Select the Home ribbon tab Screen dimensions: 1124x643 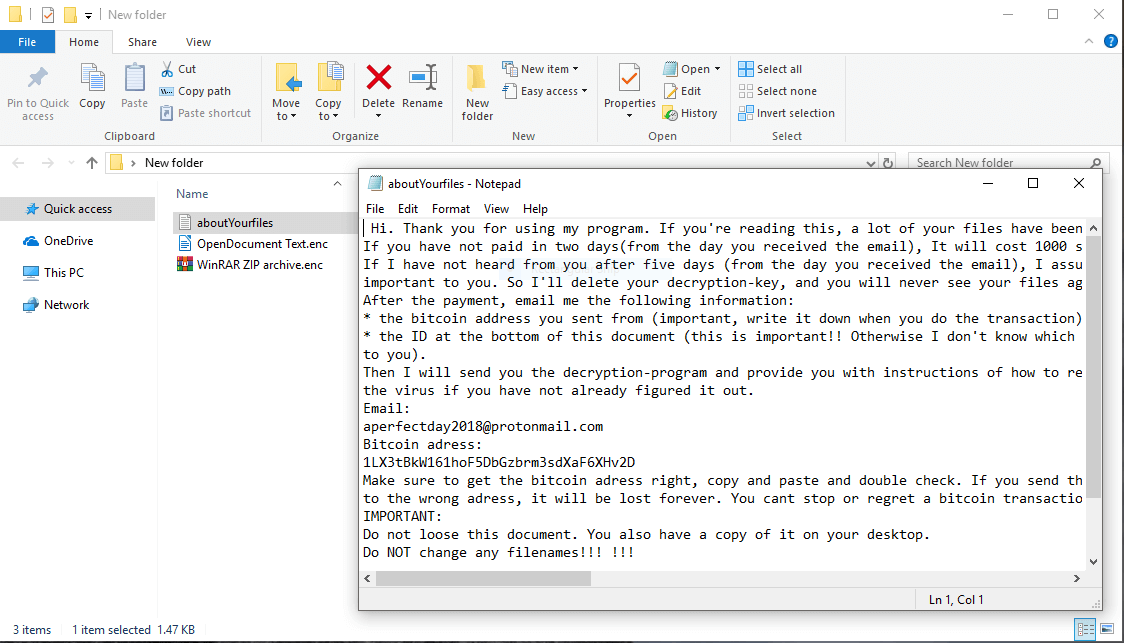84,42
